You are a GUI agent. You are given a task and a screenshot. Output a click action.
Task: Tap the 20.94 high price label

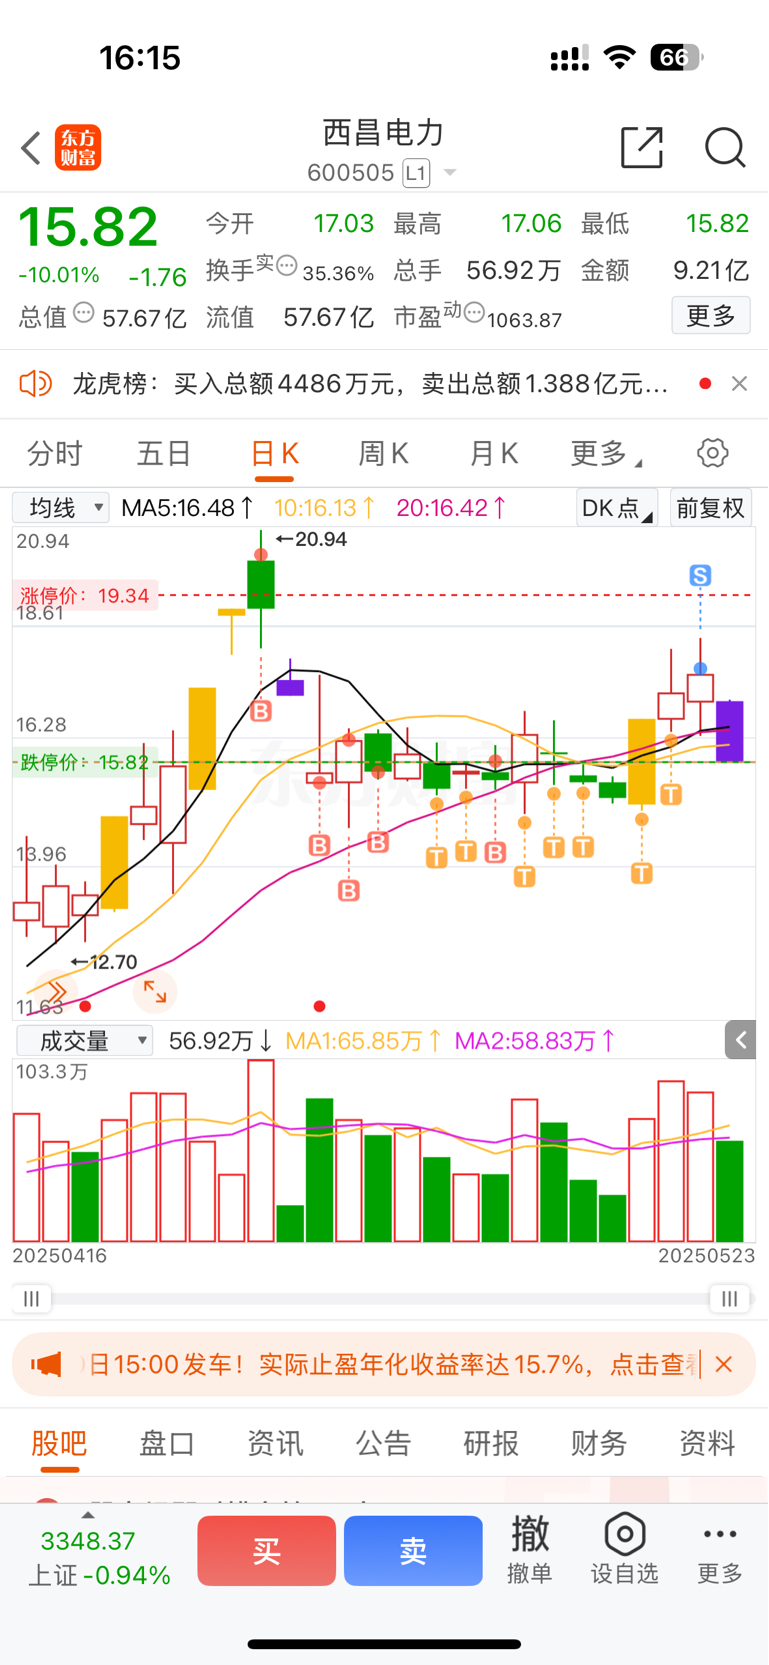coord(312,540)
